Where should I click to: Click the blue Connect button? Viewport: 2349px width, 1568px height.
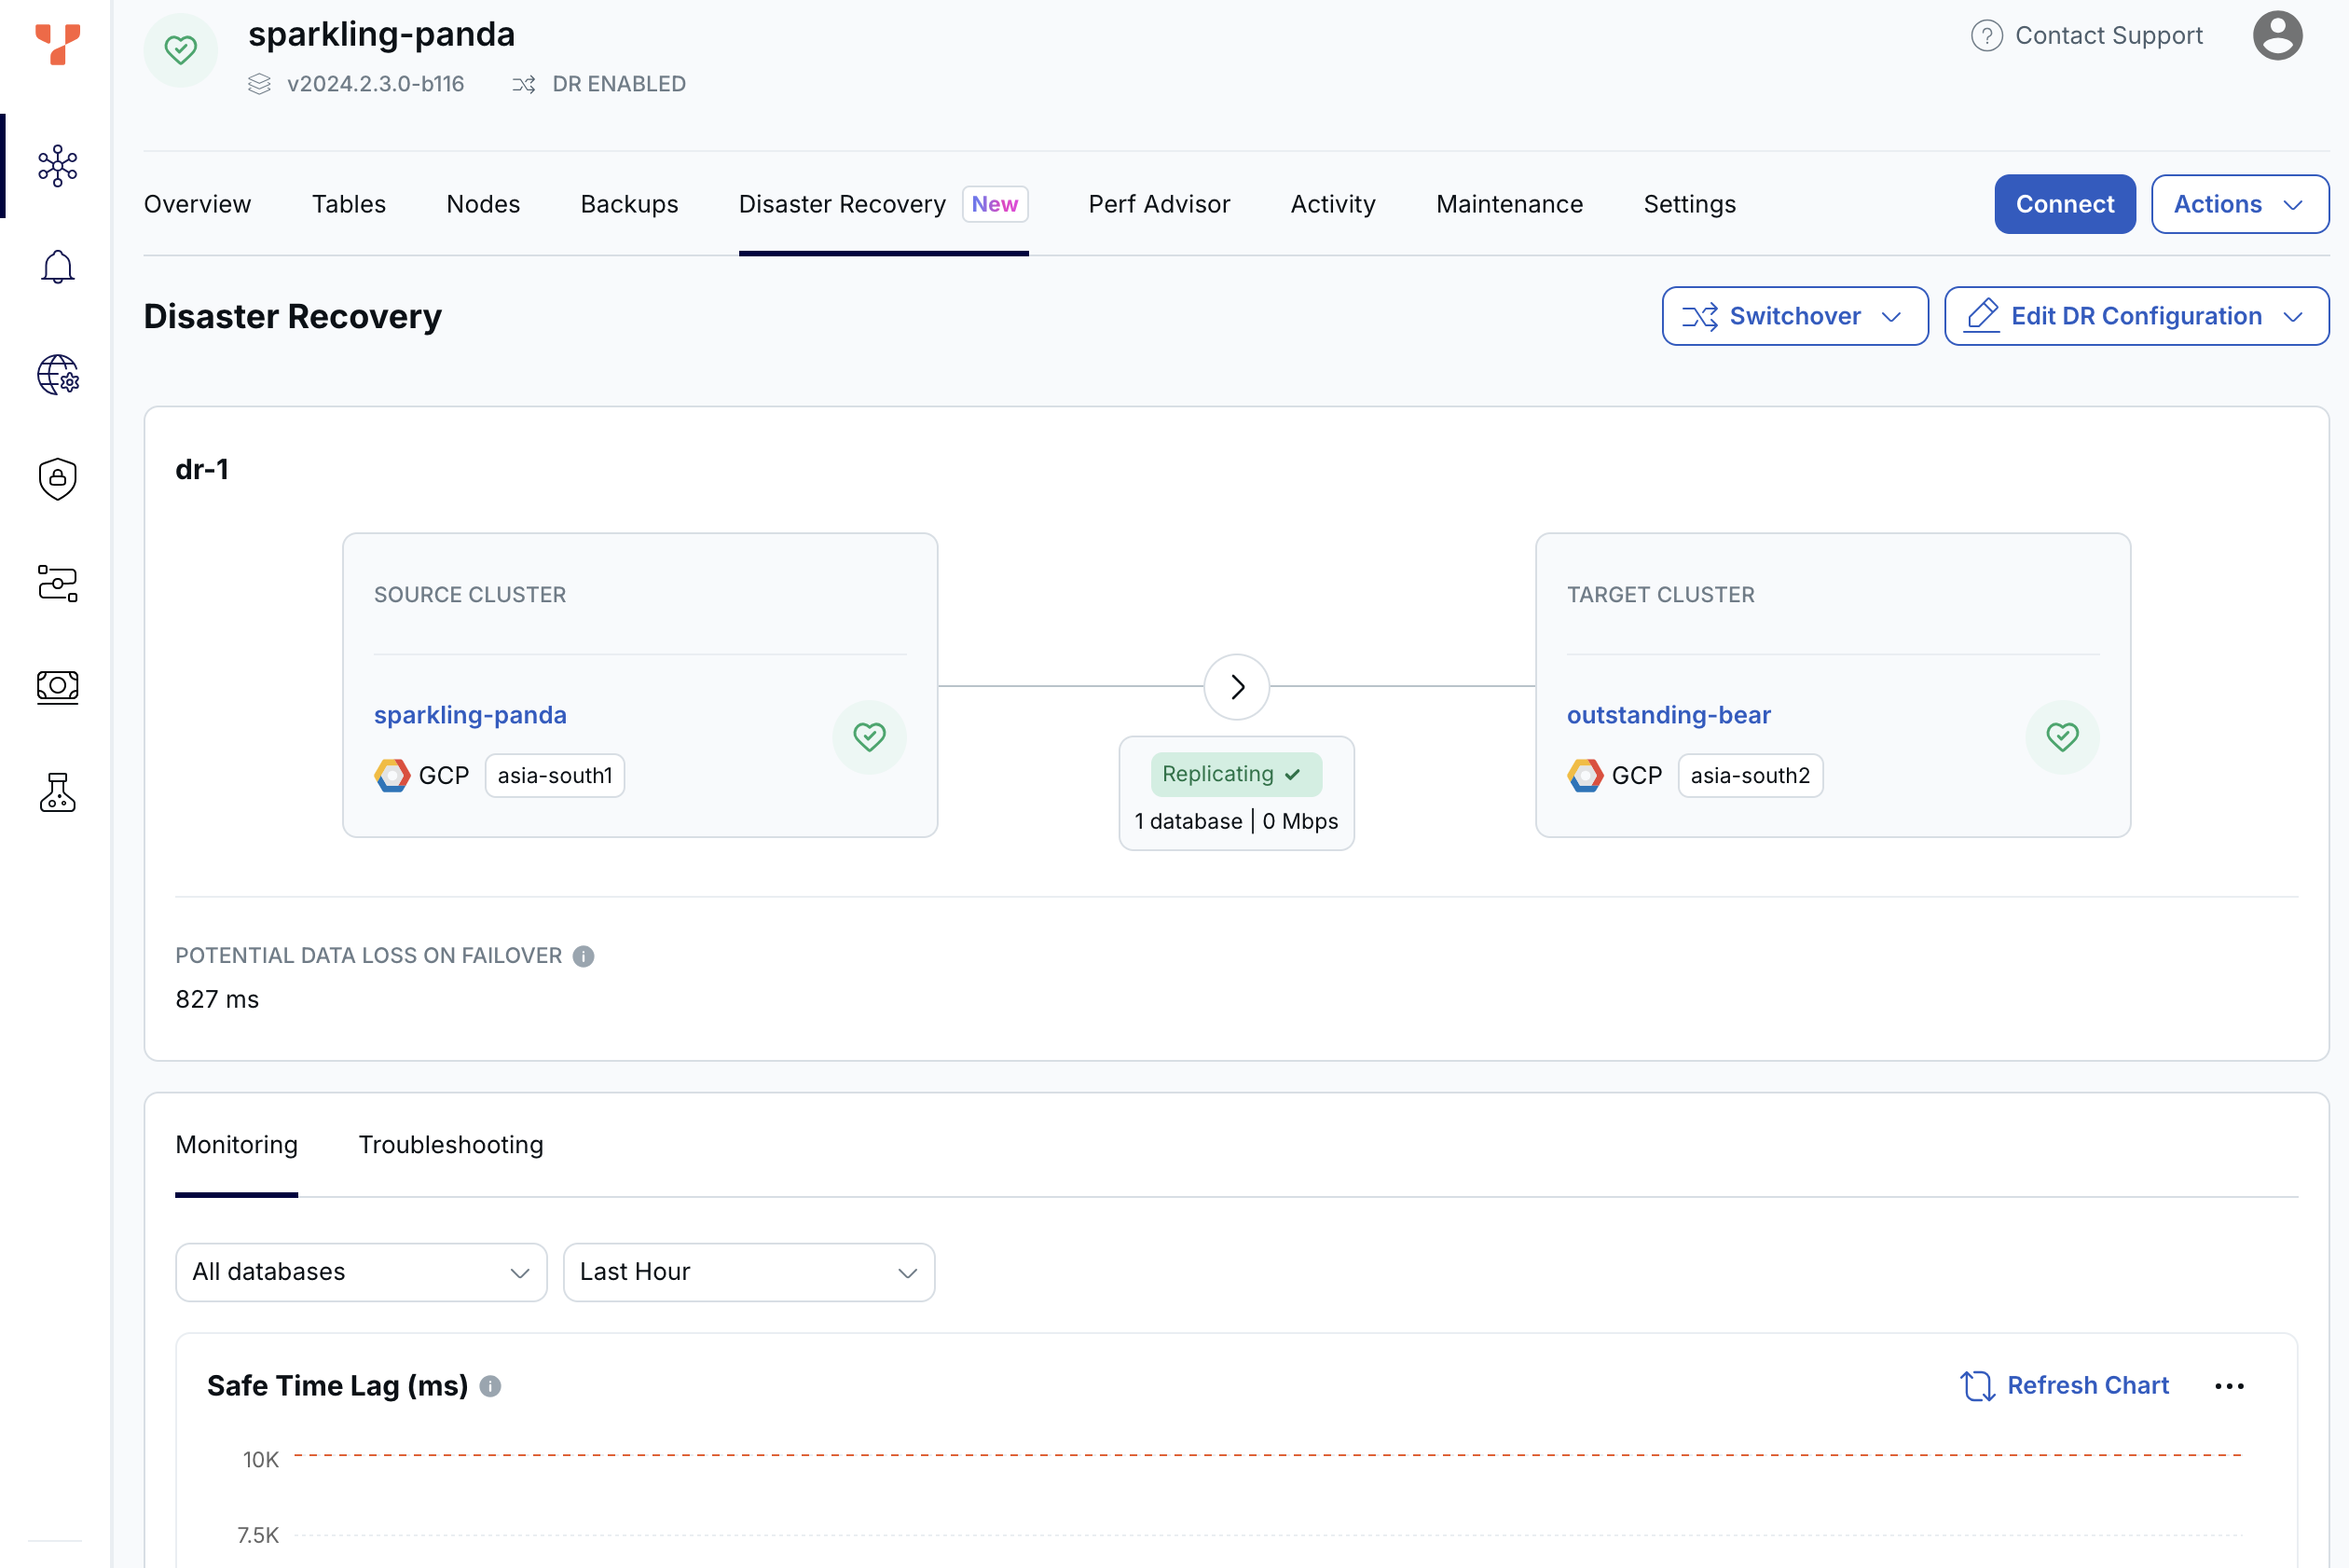2064,204
